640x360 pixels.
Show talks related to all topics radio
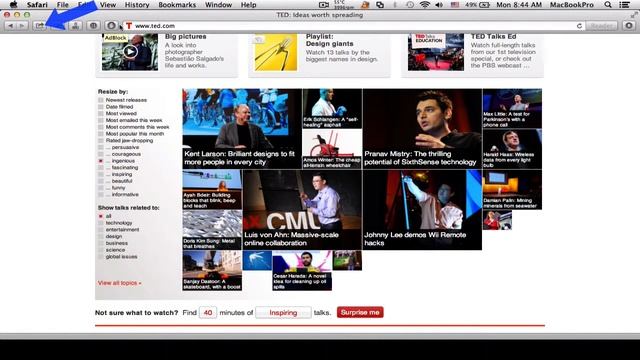pos(101,216)
